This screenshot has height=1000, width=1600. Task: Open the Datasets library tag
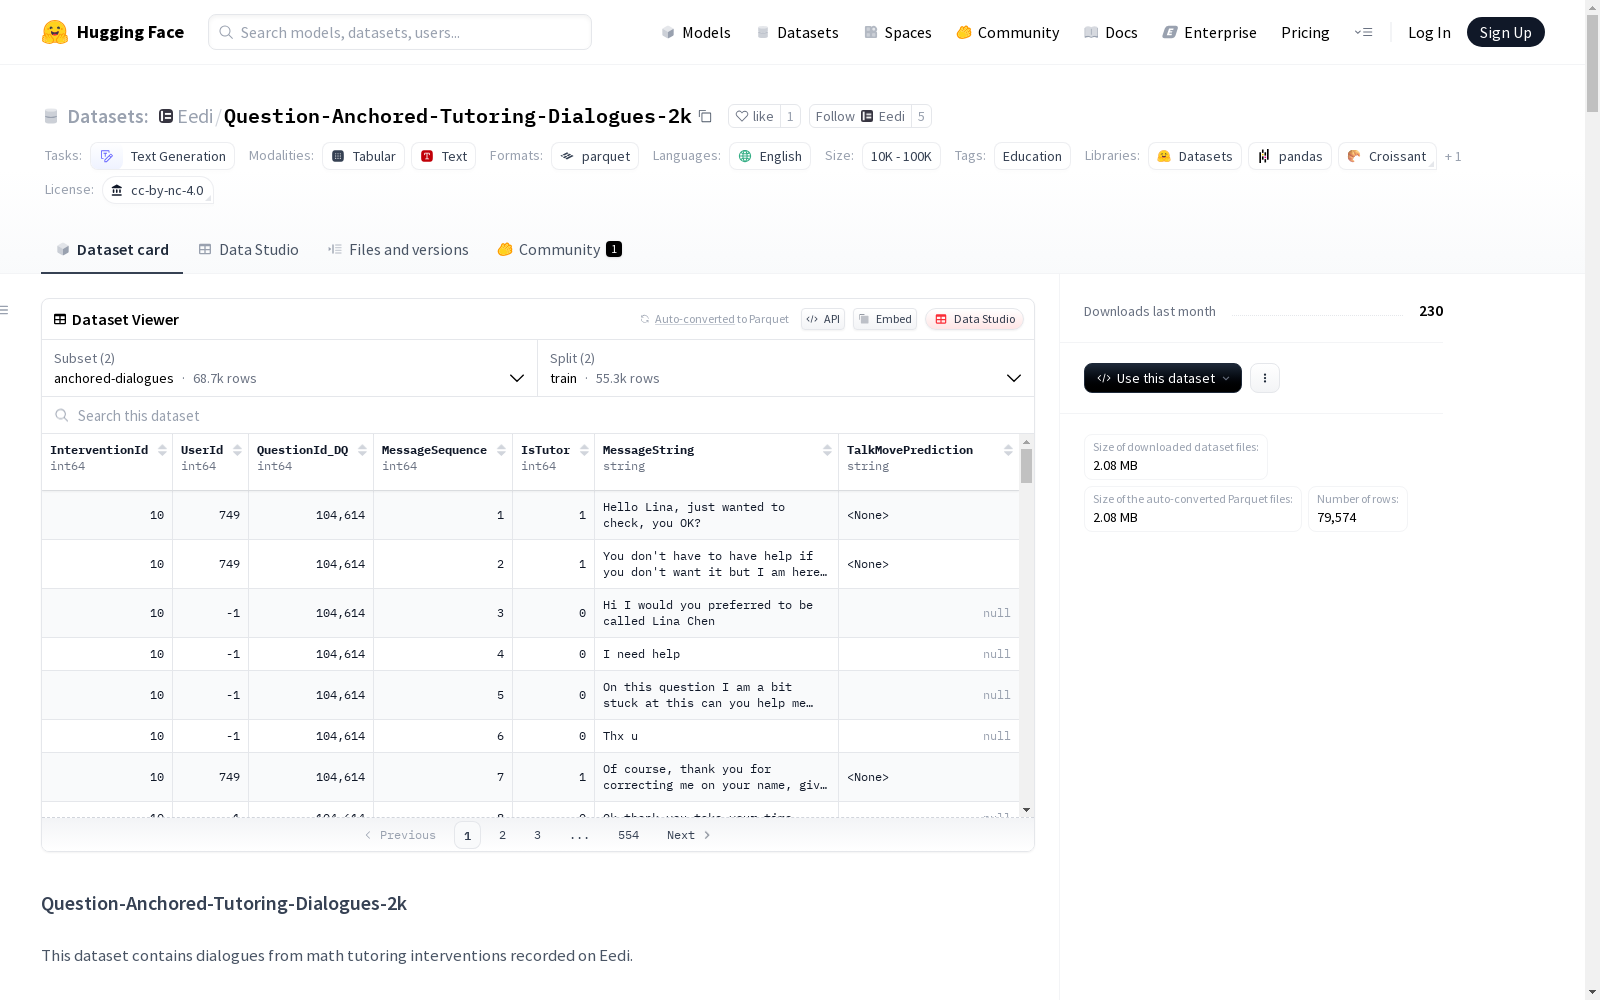[x=1195, y=156]
